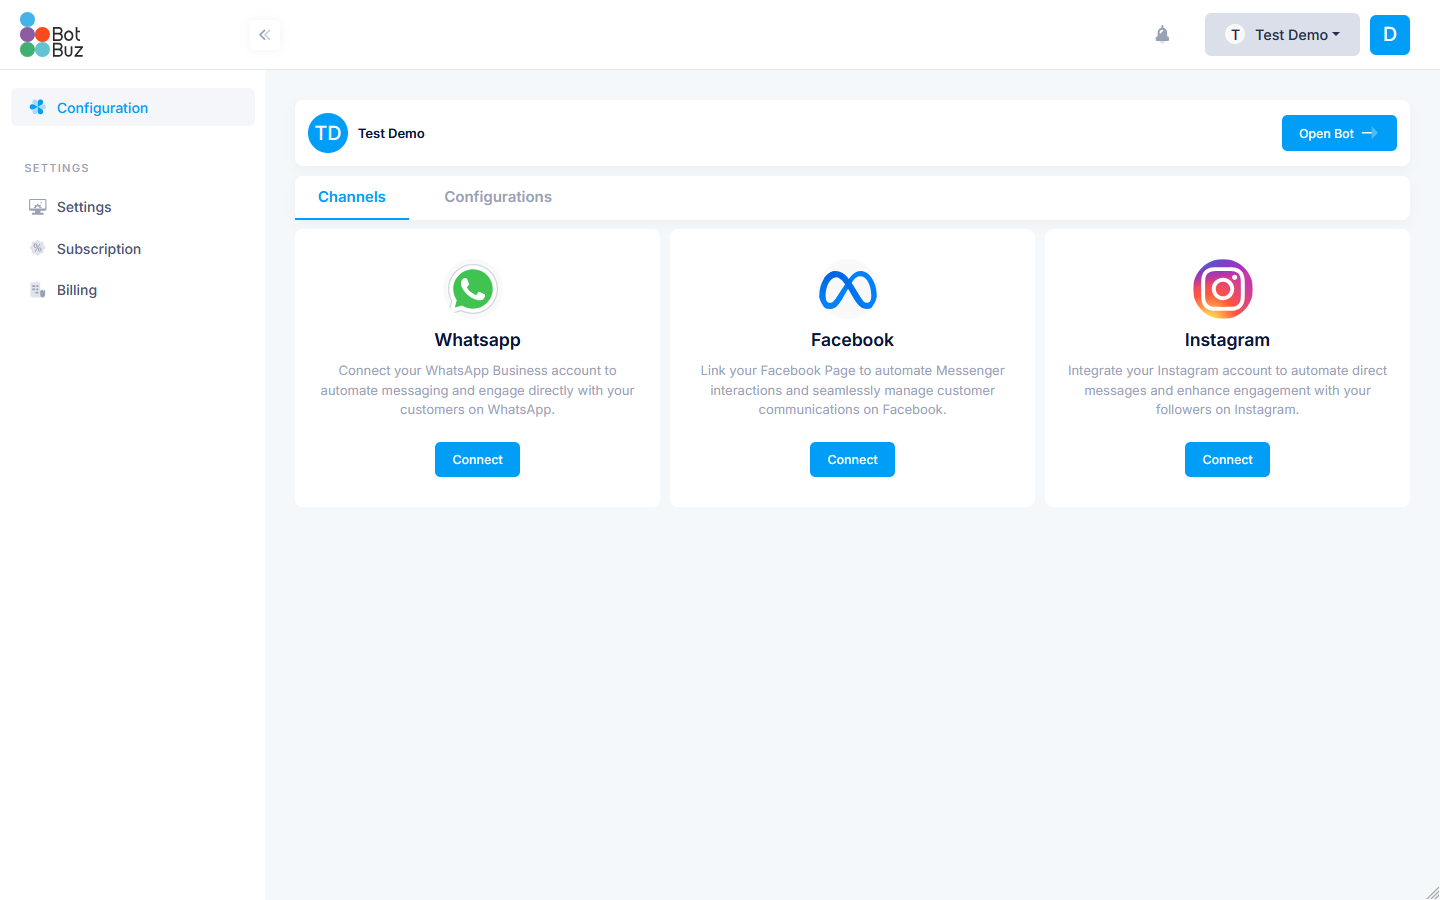Screen dimensions: 1440x900
Task: Click the Billing icon in sidebar
Action: (x=37, y=290)
